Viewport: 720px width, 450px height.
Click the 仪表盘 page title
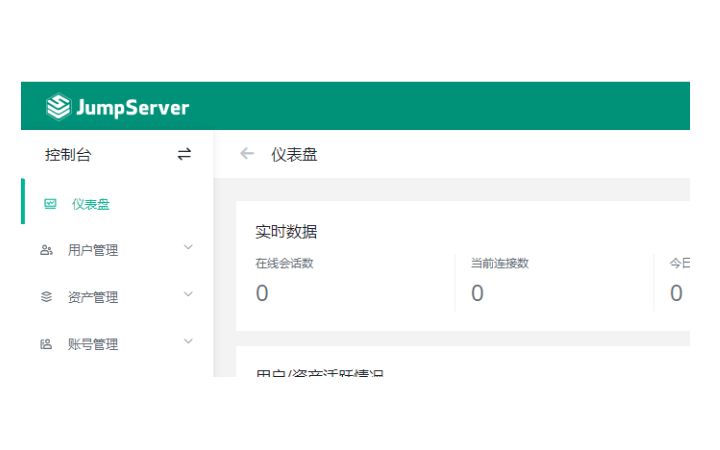(x=294, y=155)
